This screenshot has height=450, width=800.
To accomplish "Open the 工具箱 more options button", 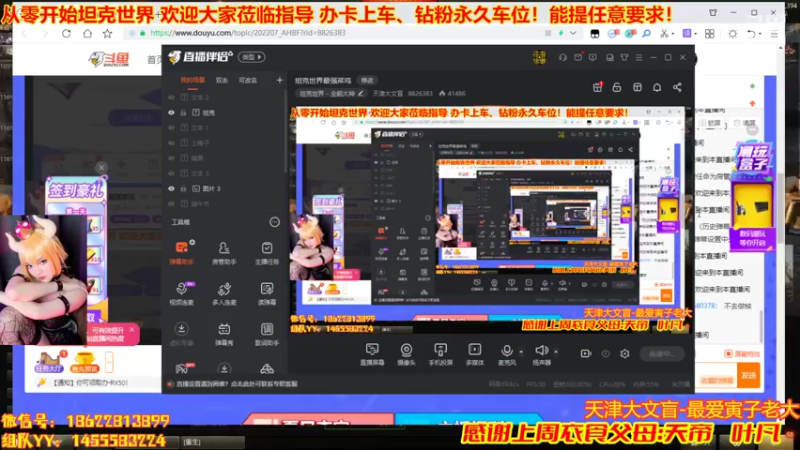I will click(x=274, y=222).
